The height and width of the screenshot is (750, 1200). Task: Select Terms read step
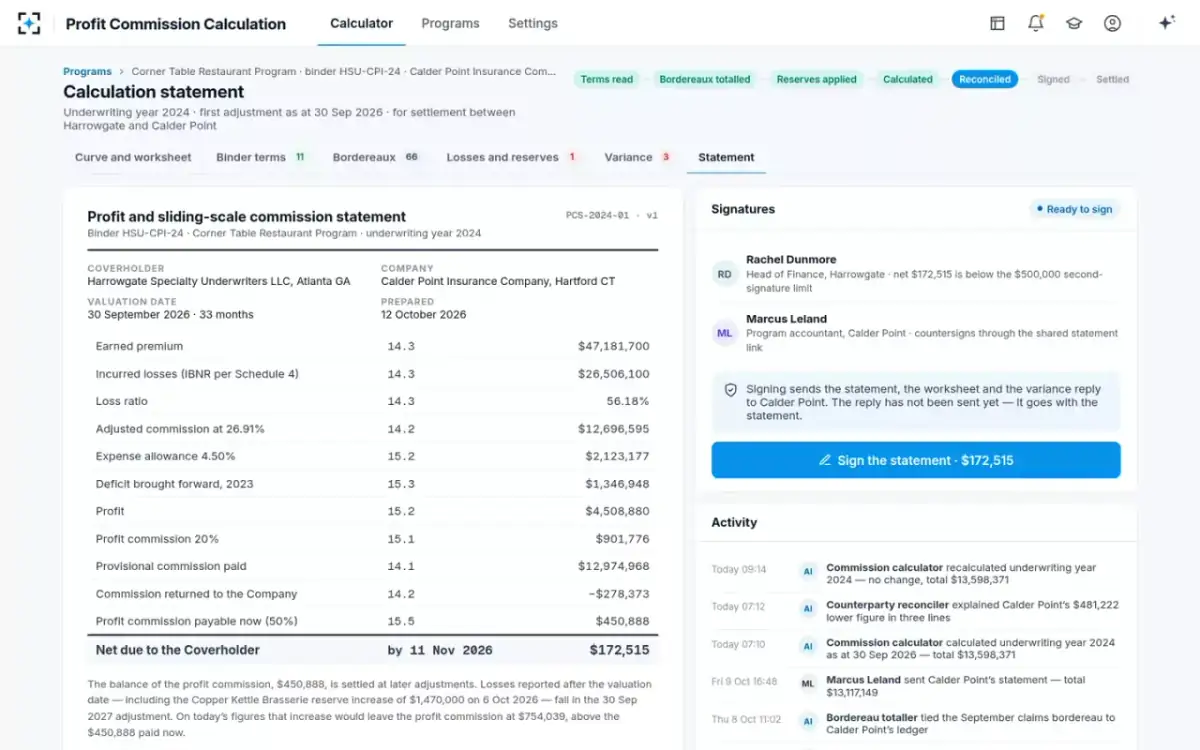click(x=607, y=79)
